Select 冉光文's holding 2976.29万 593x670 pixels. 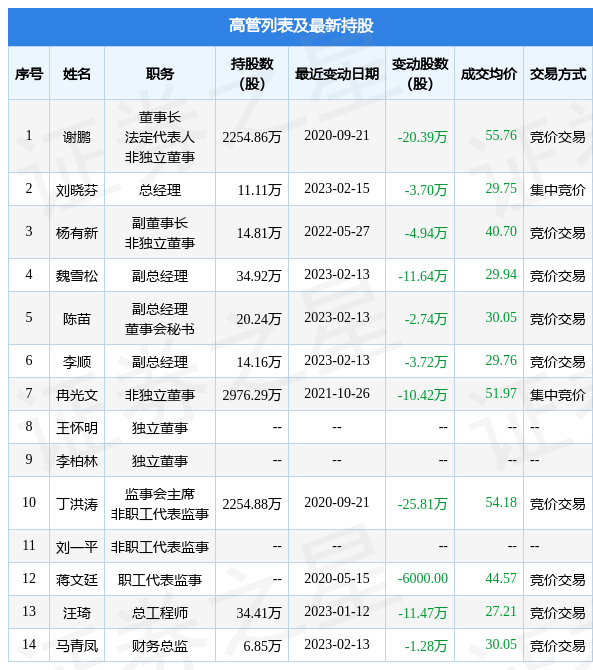point(252,395)
